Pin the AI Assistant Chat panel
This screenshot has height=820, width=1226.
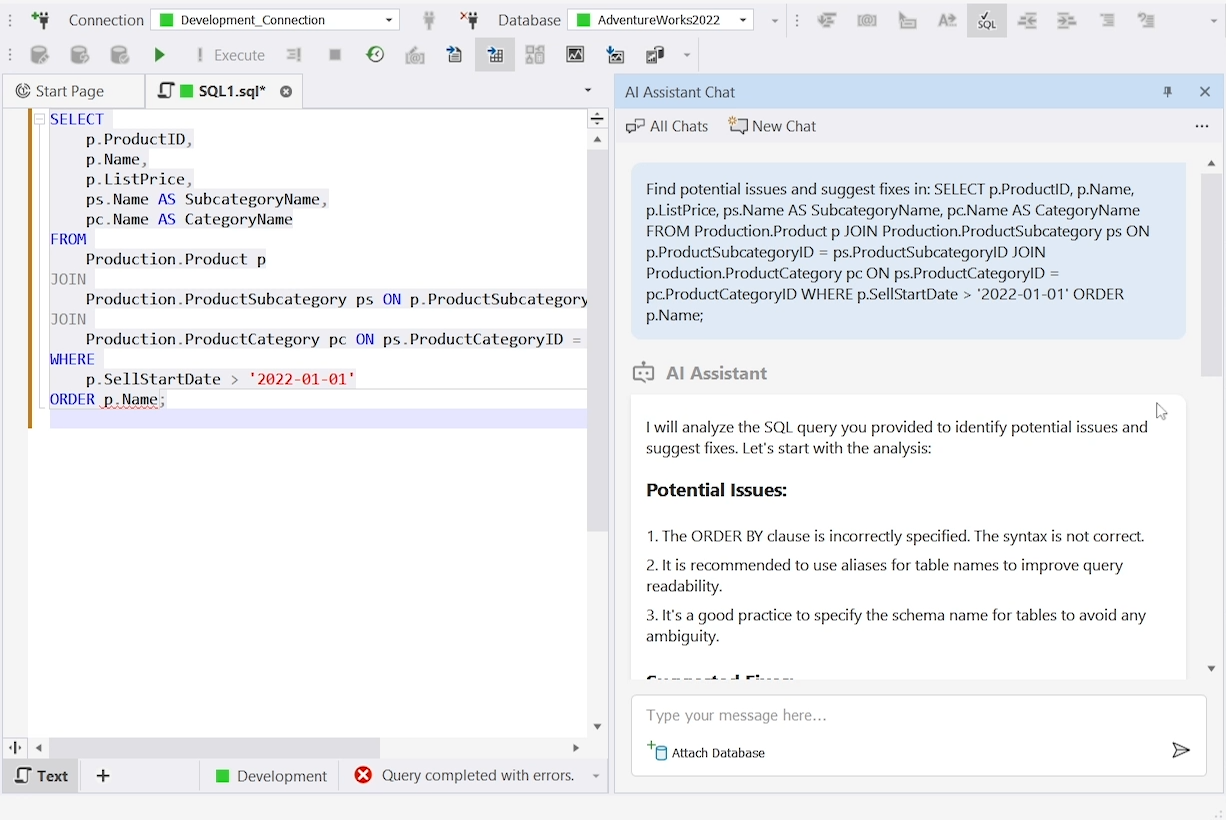click(x=1167, y=92)
